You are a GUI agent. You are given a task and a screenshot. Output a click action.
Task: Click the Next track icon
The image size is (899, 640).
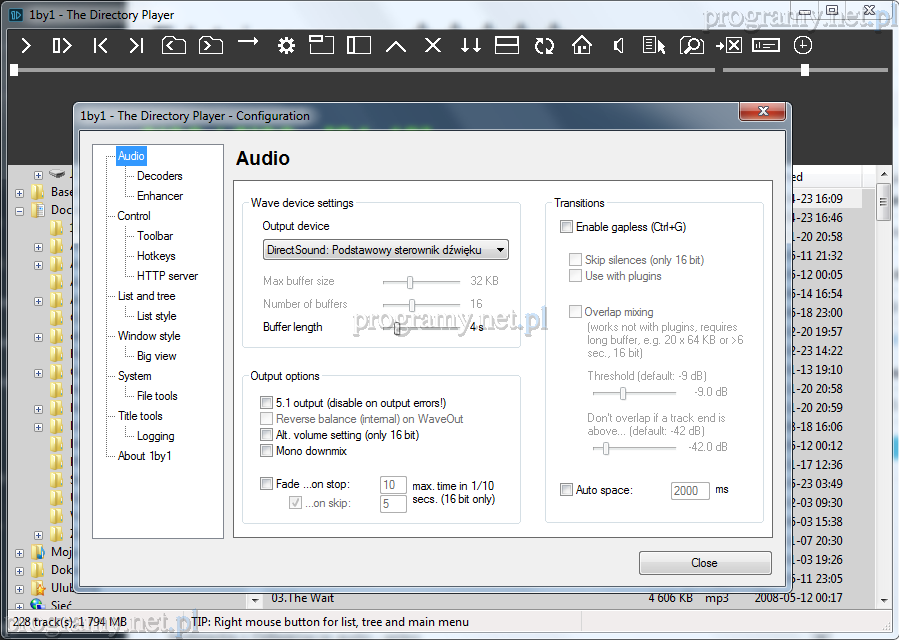[x=136, y=45]
